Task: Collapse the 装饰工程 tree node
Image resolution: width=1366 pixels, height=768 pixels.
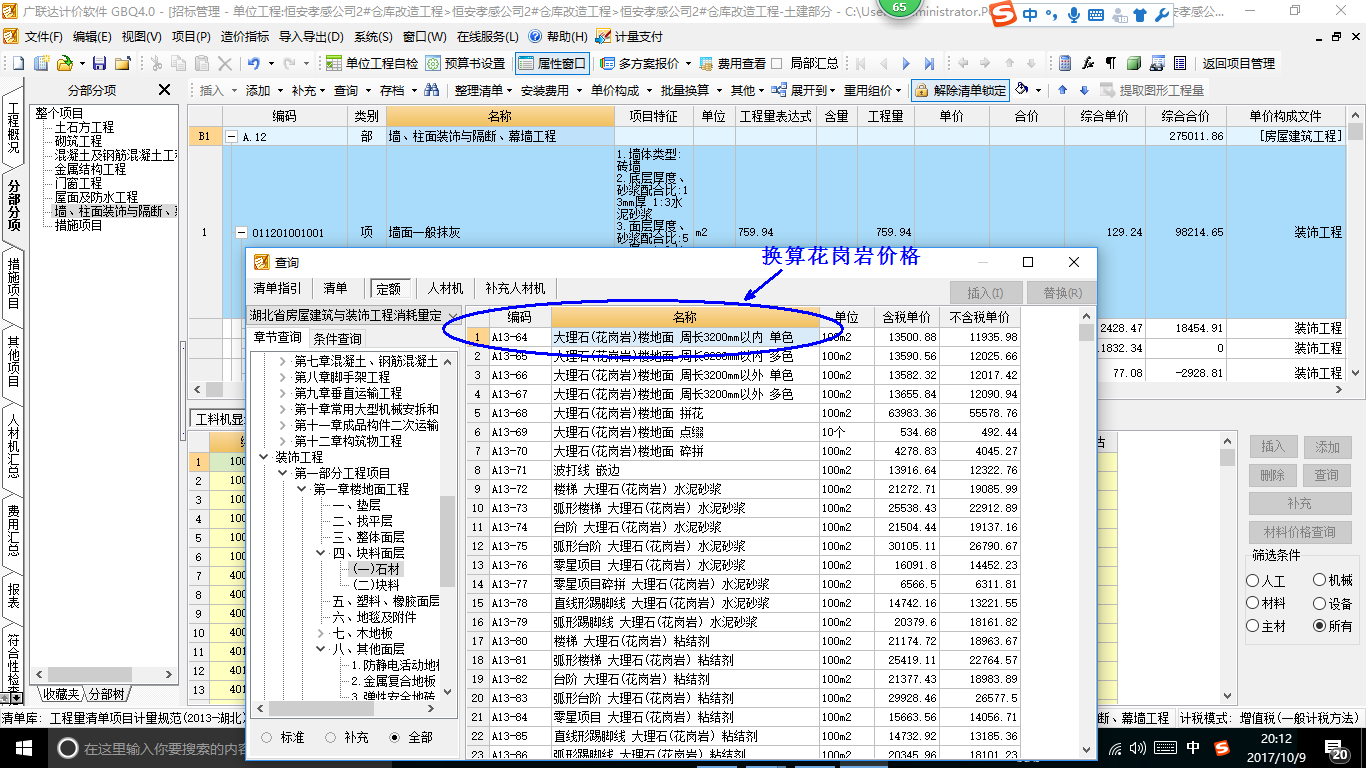Action: pyautogui.click(x=264, y=457)
